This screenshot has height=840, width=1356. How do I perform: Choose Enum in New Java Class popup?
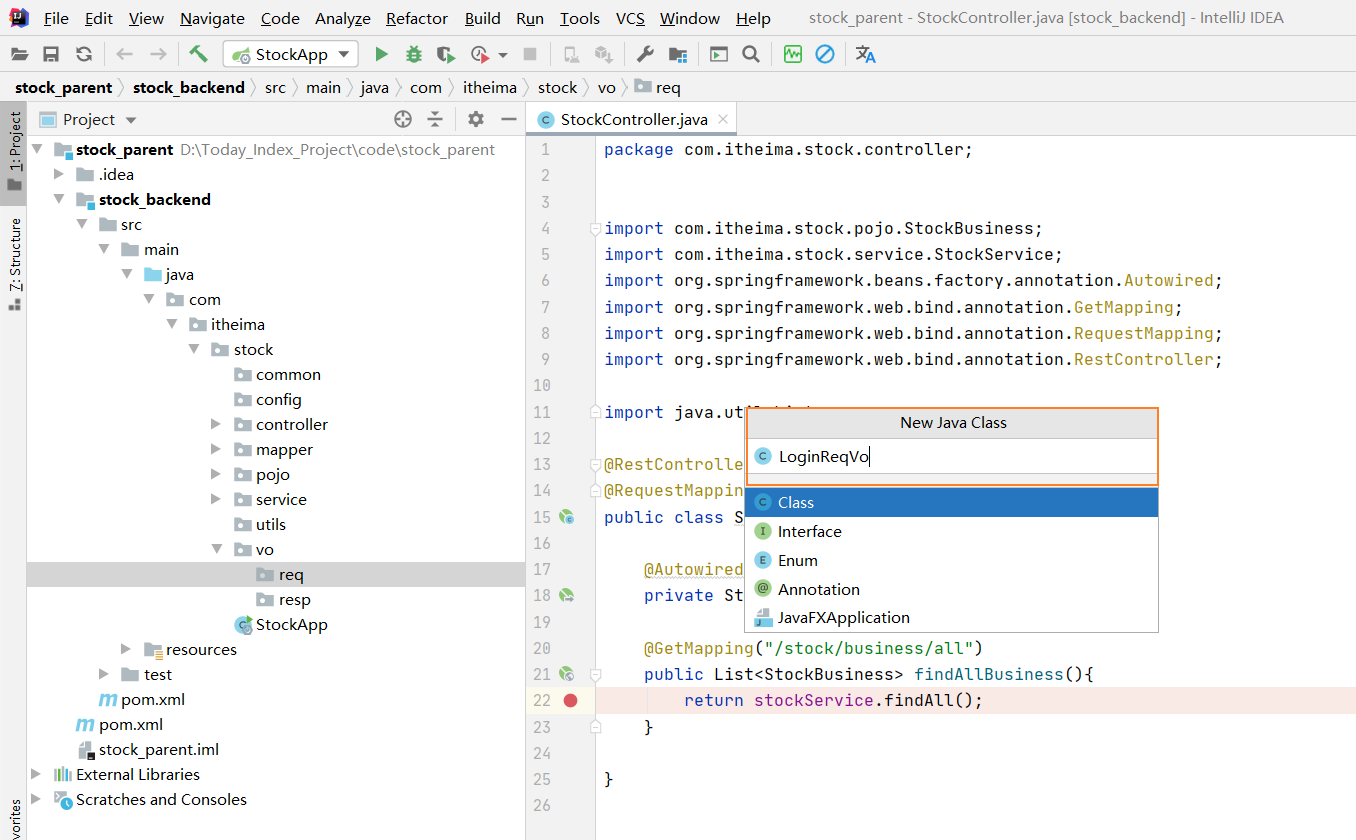(952, 560)
